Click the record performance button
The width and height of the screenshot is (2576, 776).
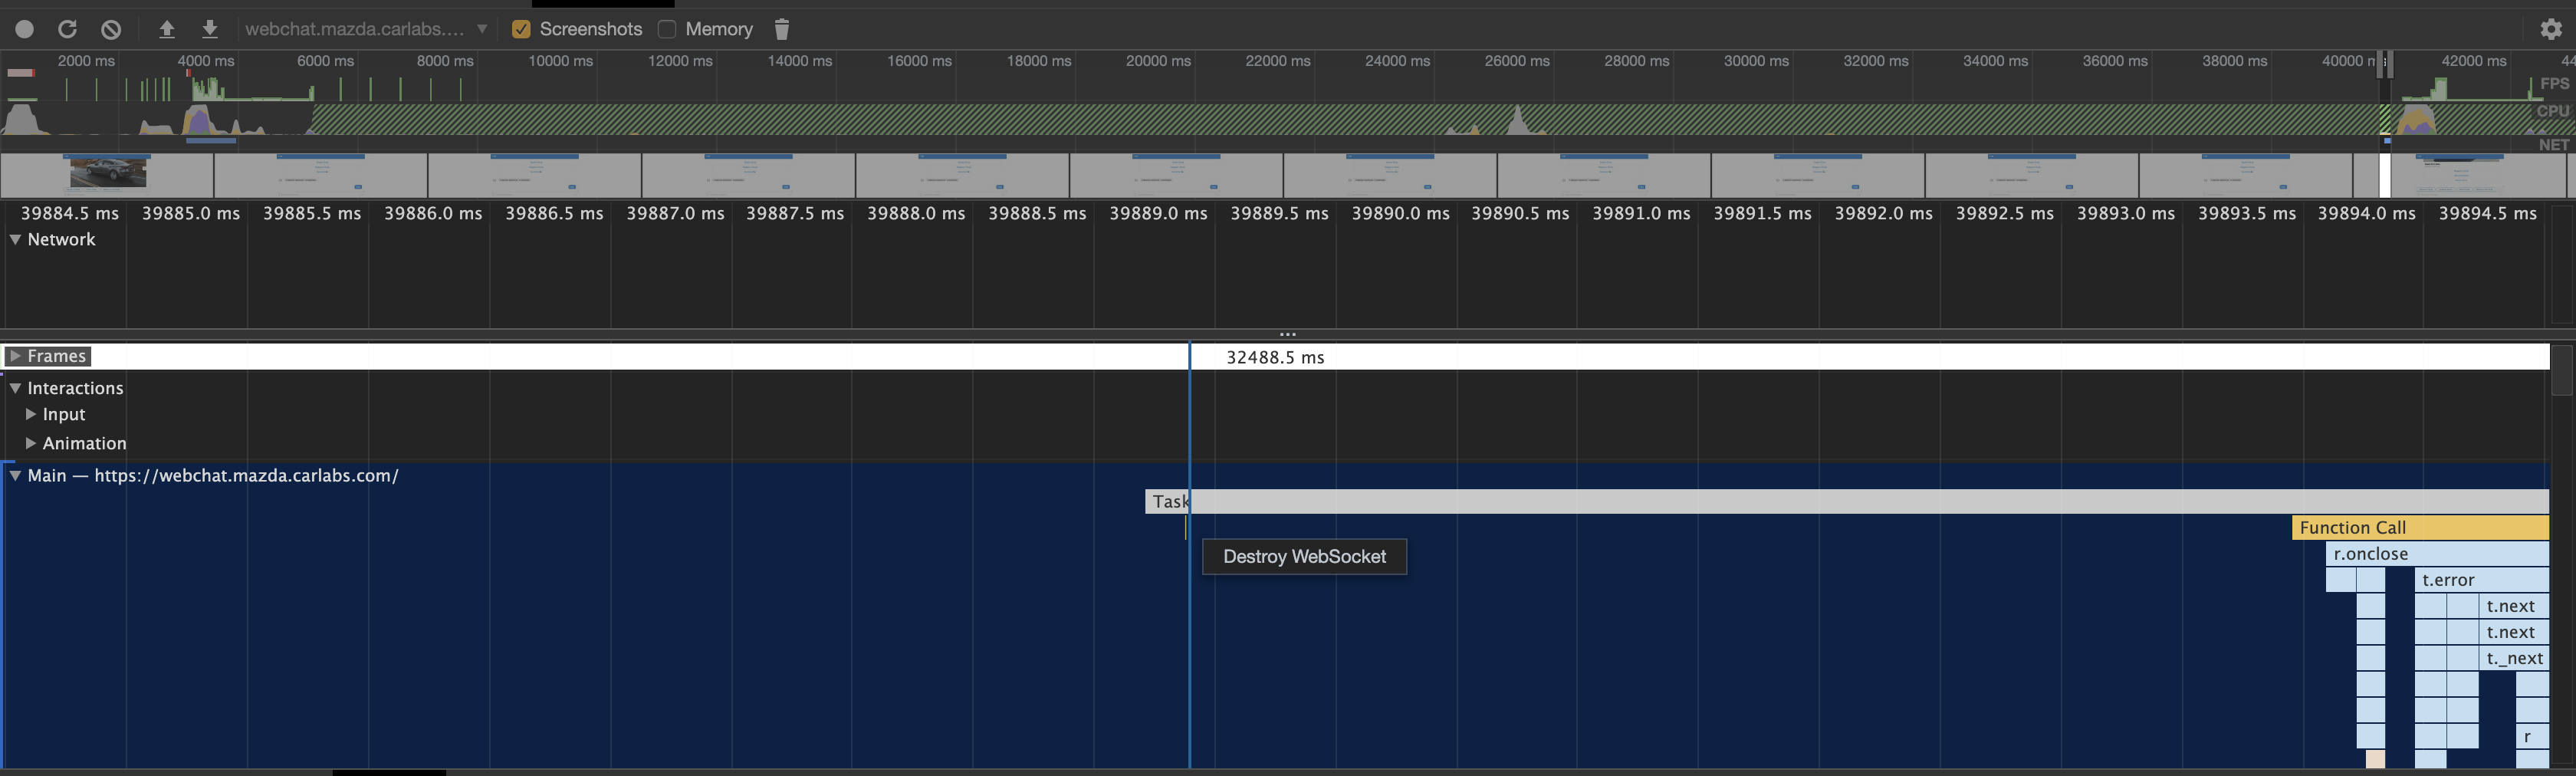point(23,28)
